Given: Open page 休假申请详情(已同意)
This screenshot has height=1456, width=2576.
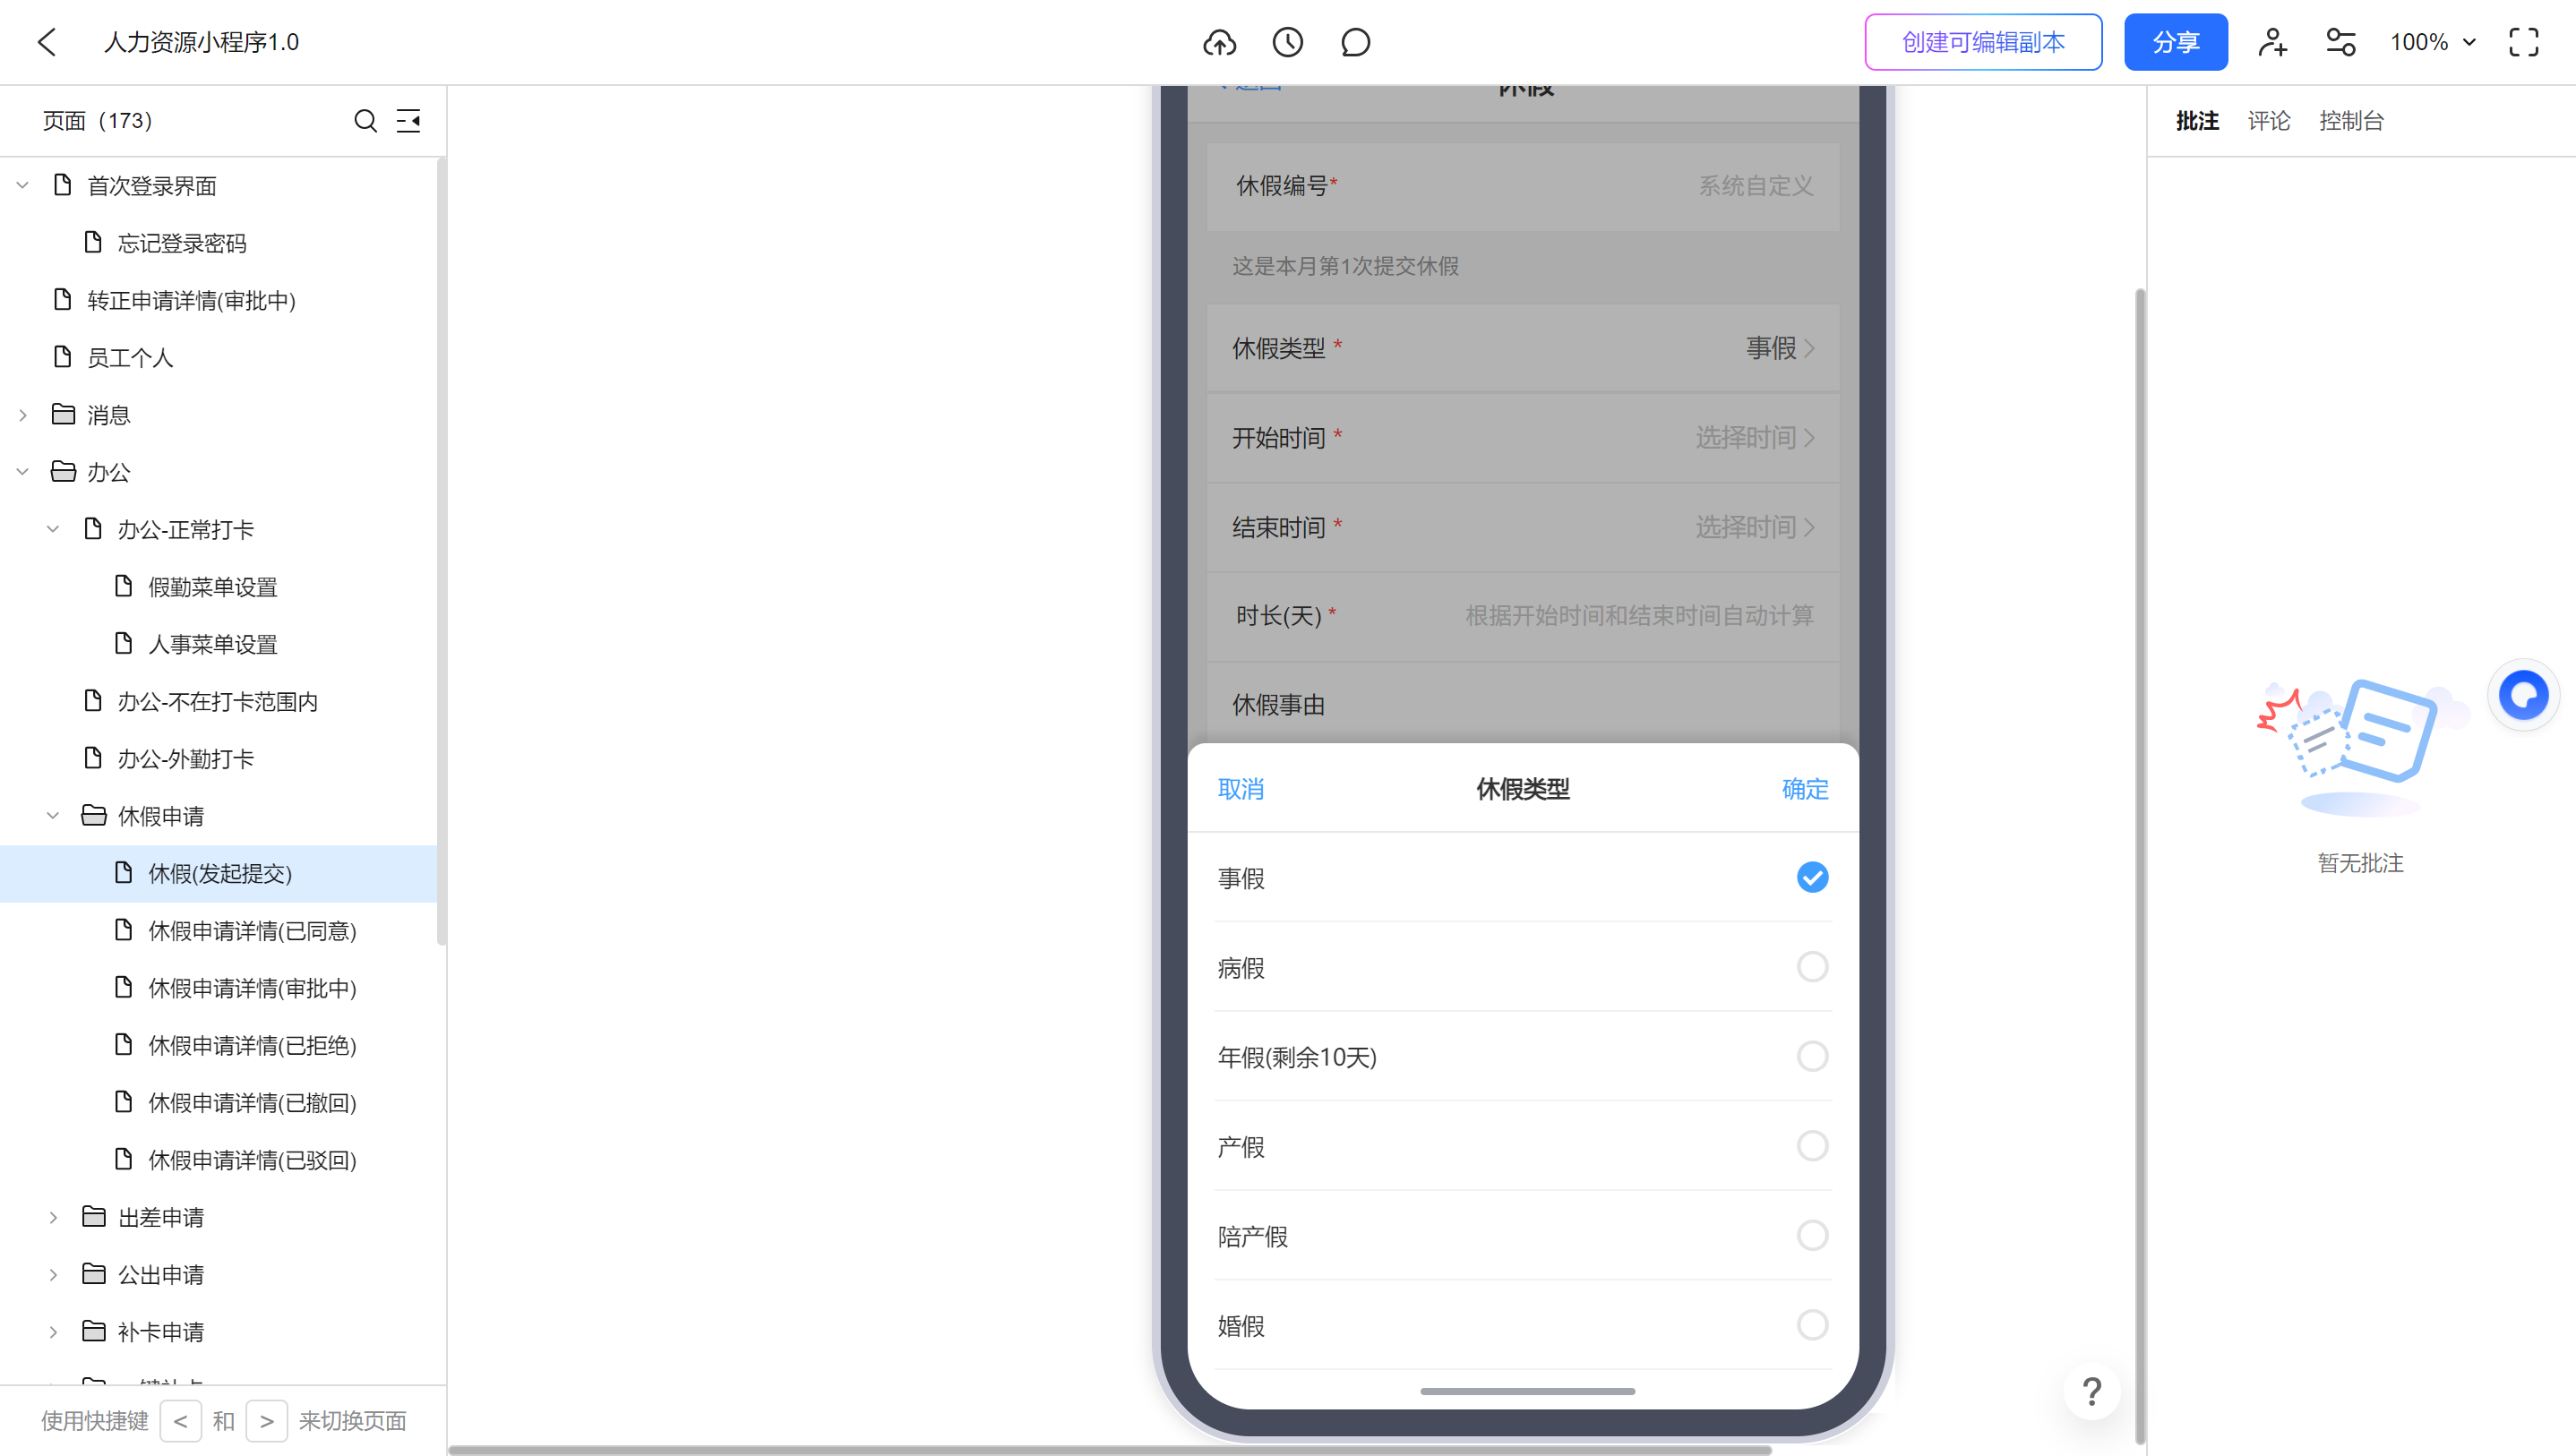Looking at the screenshot, I should click(x=252, y=931).
